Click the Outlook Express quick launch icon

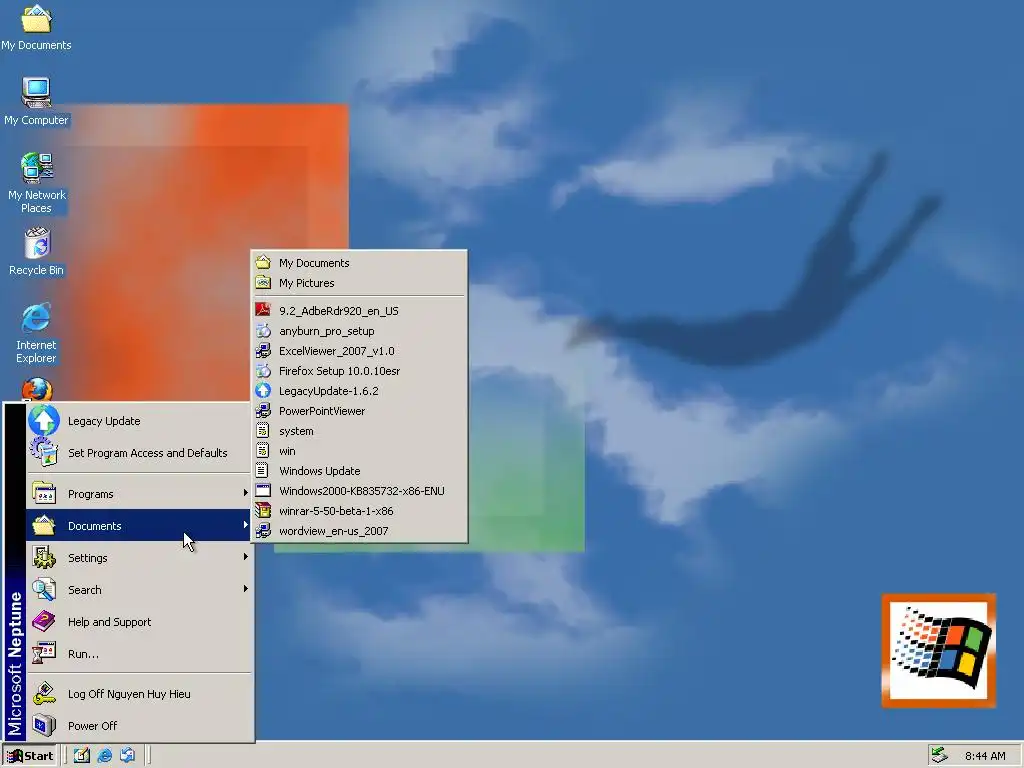pos(127,756)
